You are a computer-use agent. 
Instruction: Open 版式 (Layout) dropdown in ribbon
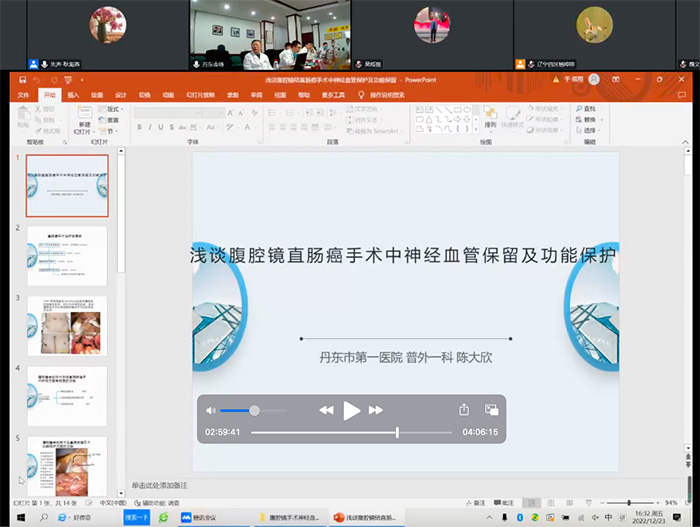tap(112, 108)
